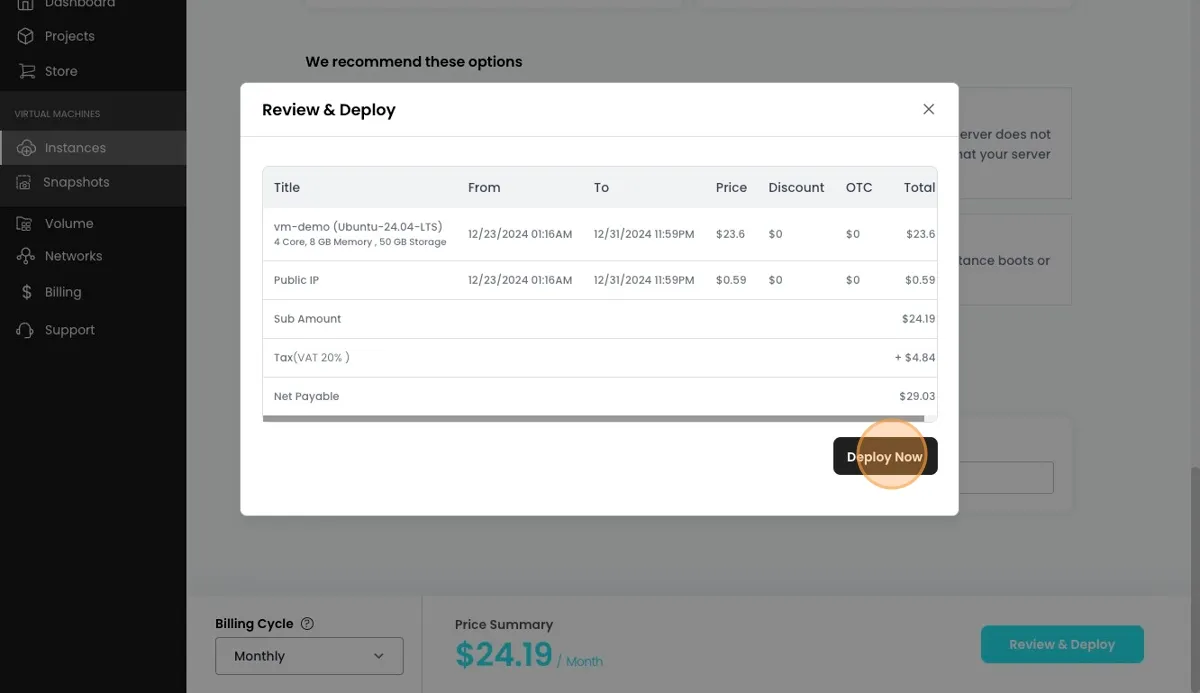Viewport: 1200px width, 693px height.
Task: Click the Volume disk icon
Action: (x=25, y=224)
